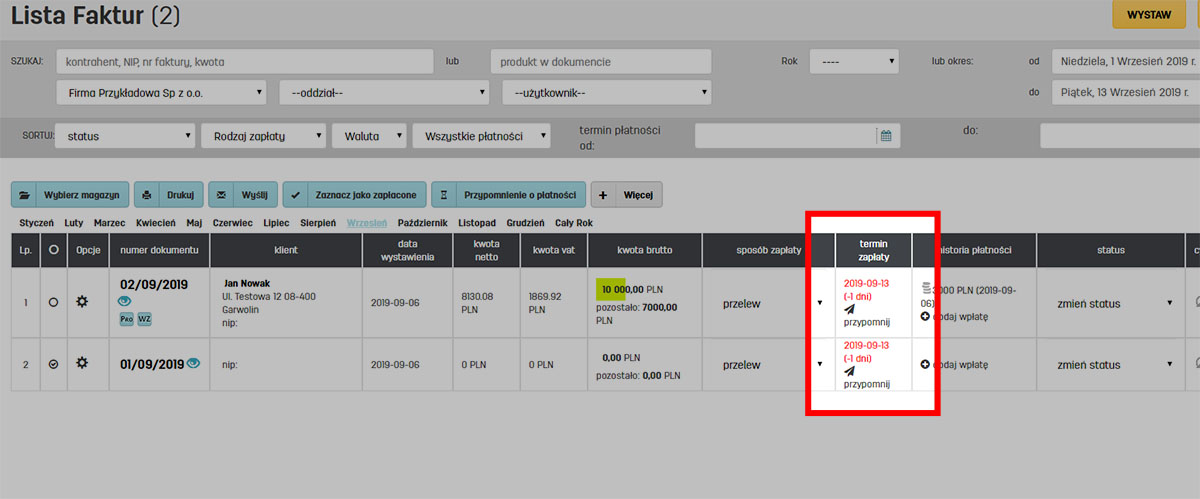Open the calendar icon next to termin płatności
This screenshot has height=499, width=1200.
[x=885, y=135]
